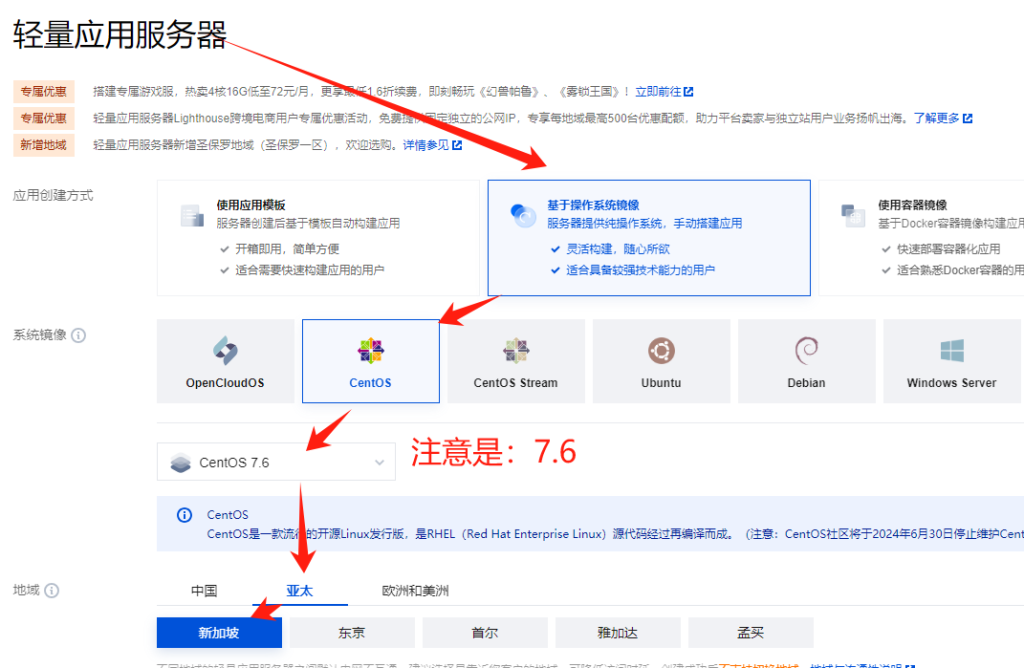Click the info icon beside 地域
The image size is (1024, 668).
(x=52, y=590)
